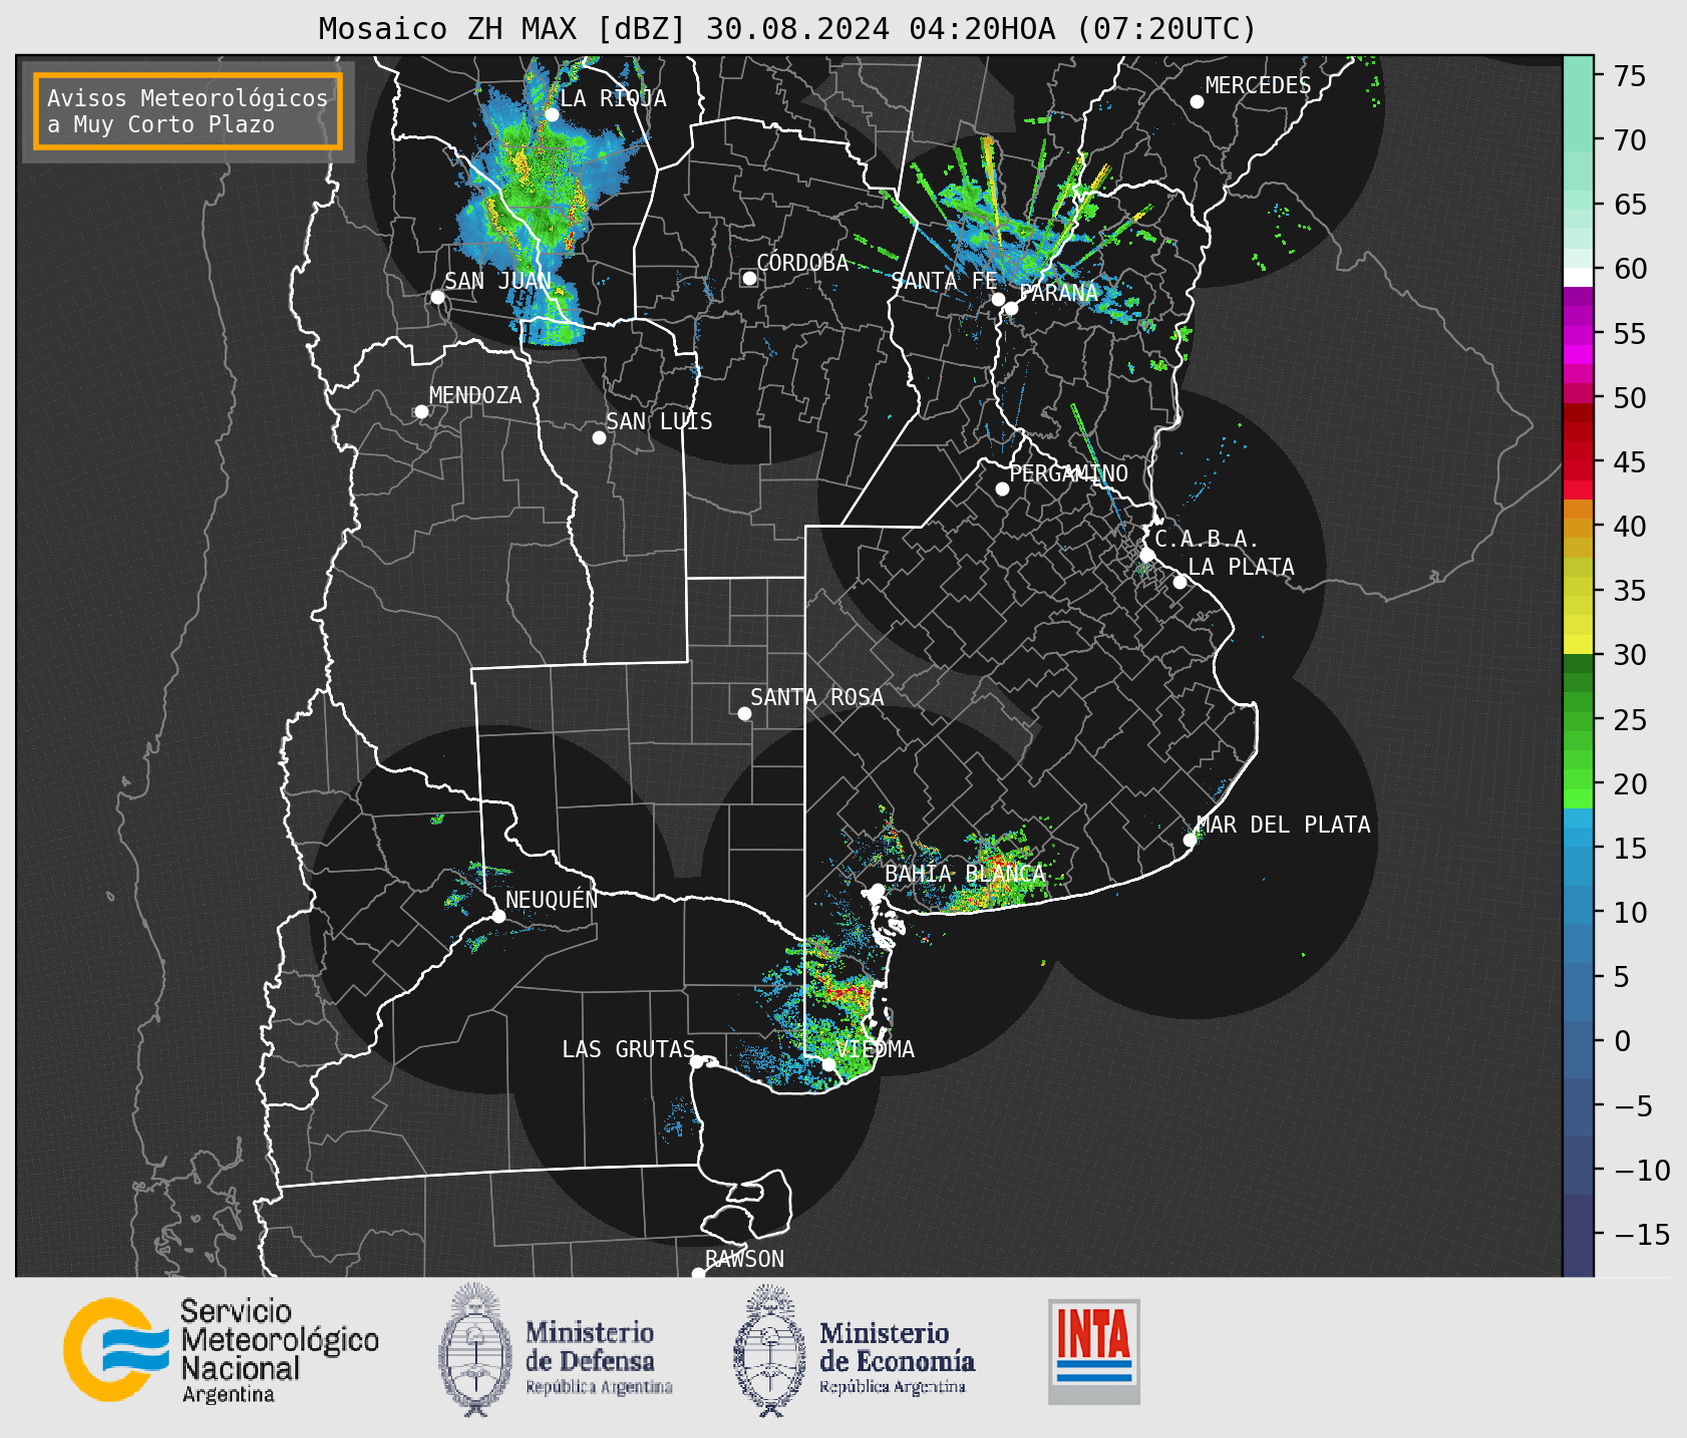Click the colorbar label 0
Viewport: 1687px width, 1438px height.
(1622, 1041)
